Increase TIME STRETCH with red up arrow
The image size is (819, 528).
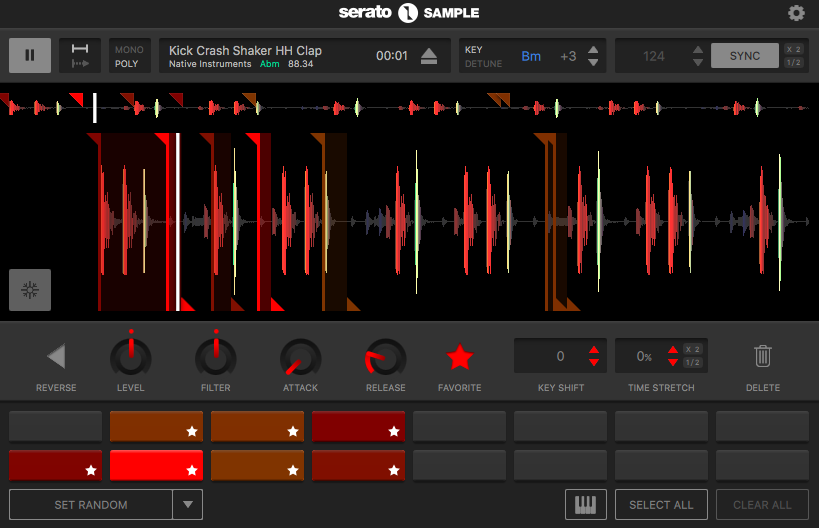[x=673, y=349]
